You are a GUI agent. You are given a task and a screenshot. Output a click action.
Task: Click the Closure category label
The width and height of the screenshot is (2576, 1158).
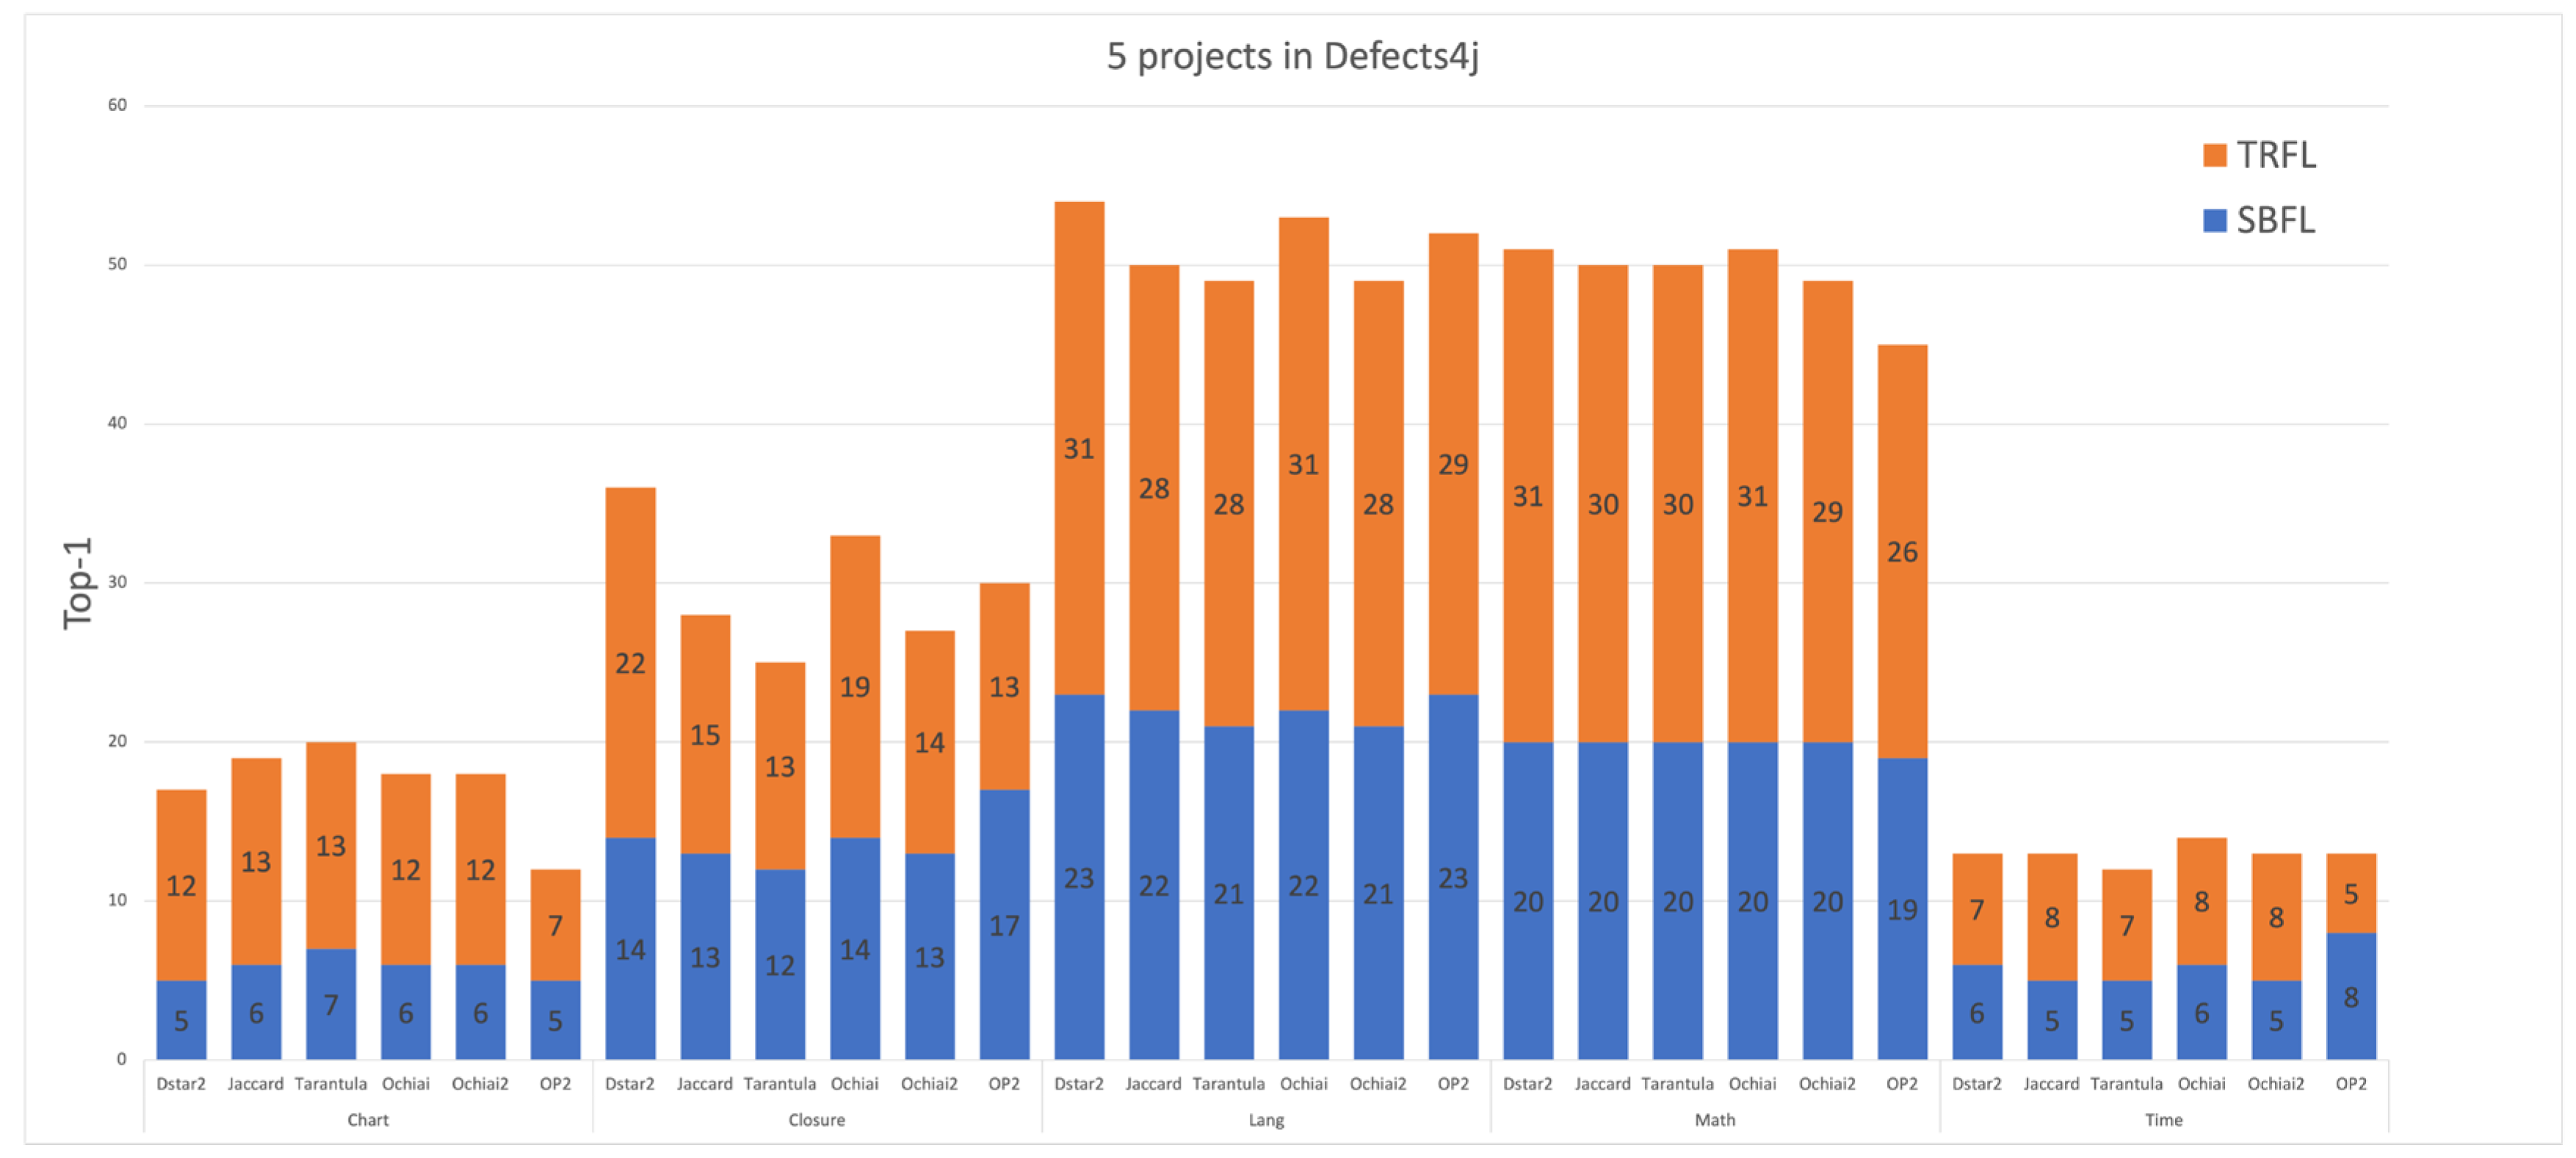point(816,1120)
